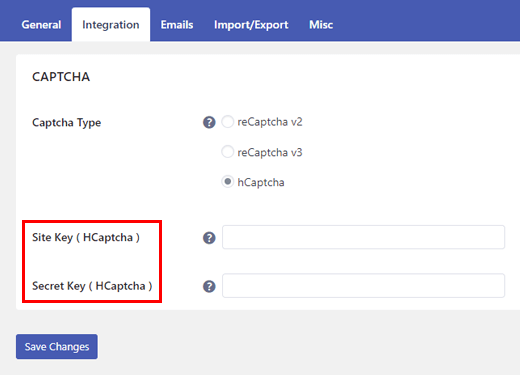
Task: Focus the Site Key (HCaptcha) input field
Action: coord(363,237)
